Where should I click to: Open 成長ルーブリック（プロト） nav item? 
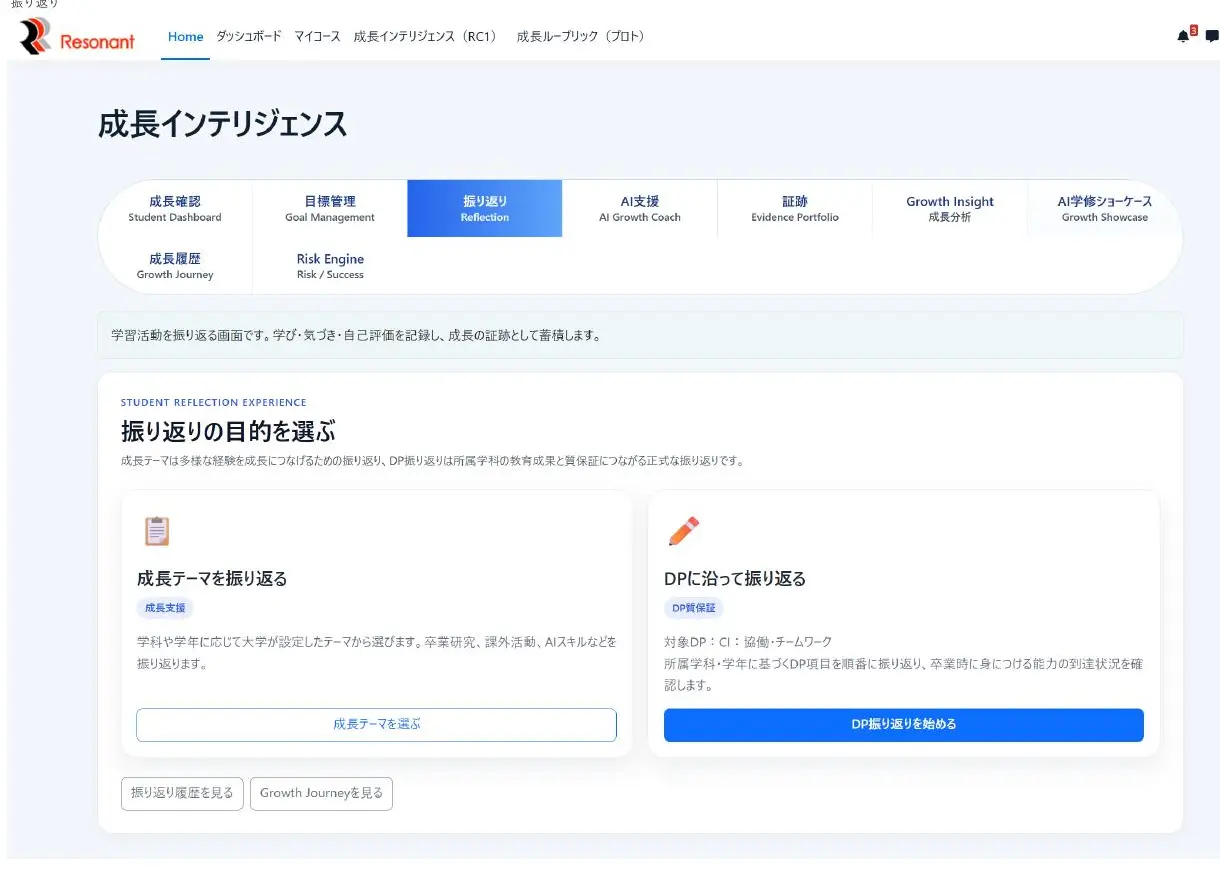coord(583,37)
